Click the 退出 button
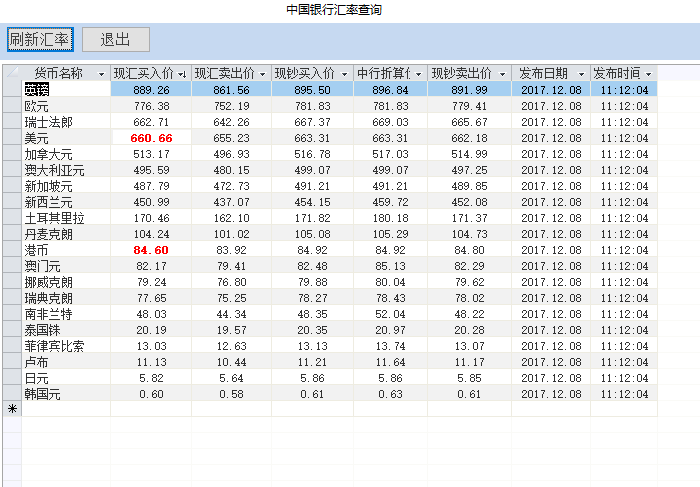The image size is (700, 487). point(116,39)
